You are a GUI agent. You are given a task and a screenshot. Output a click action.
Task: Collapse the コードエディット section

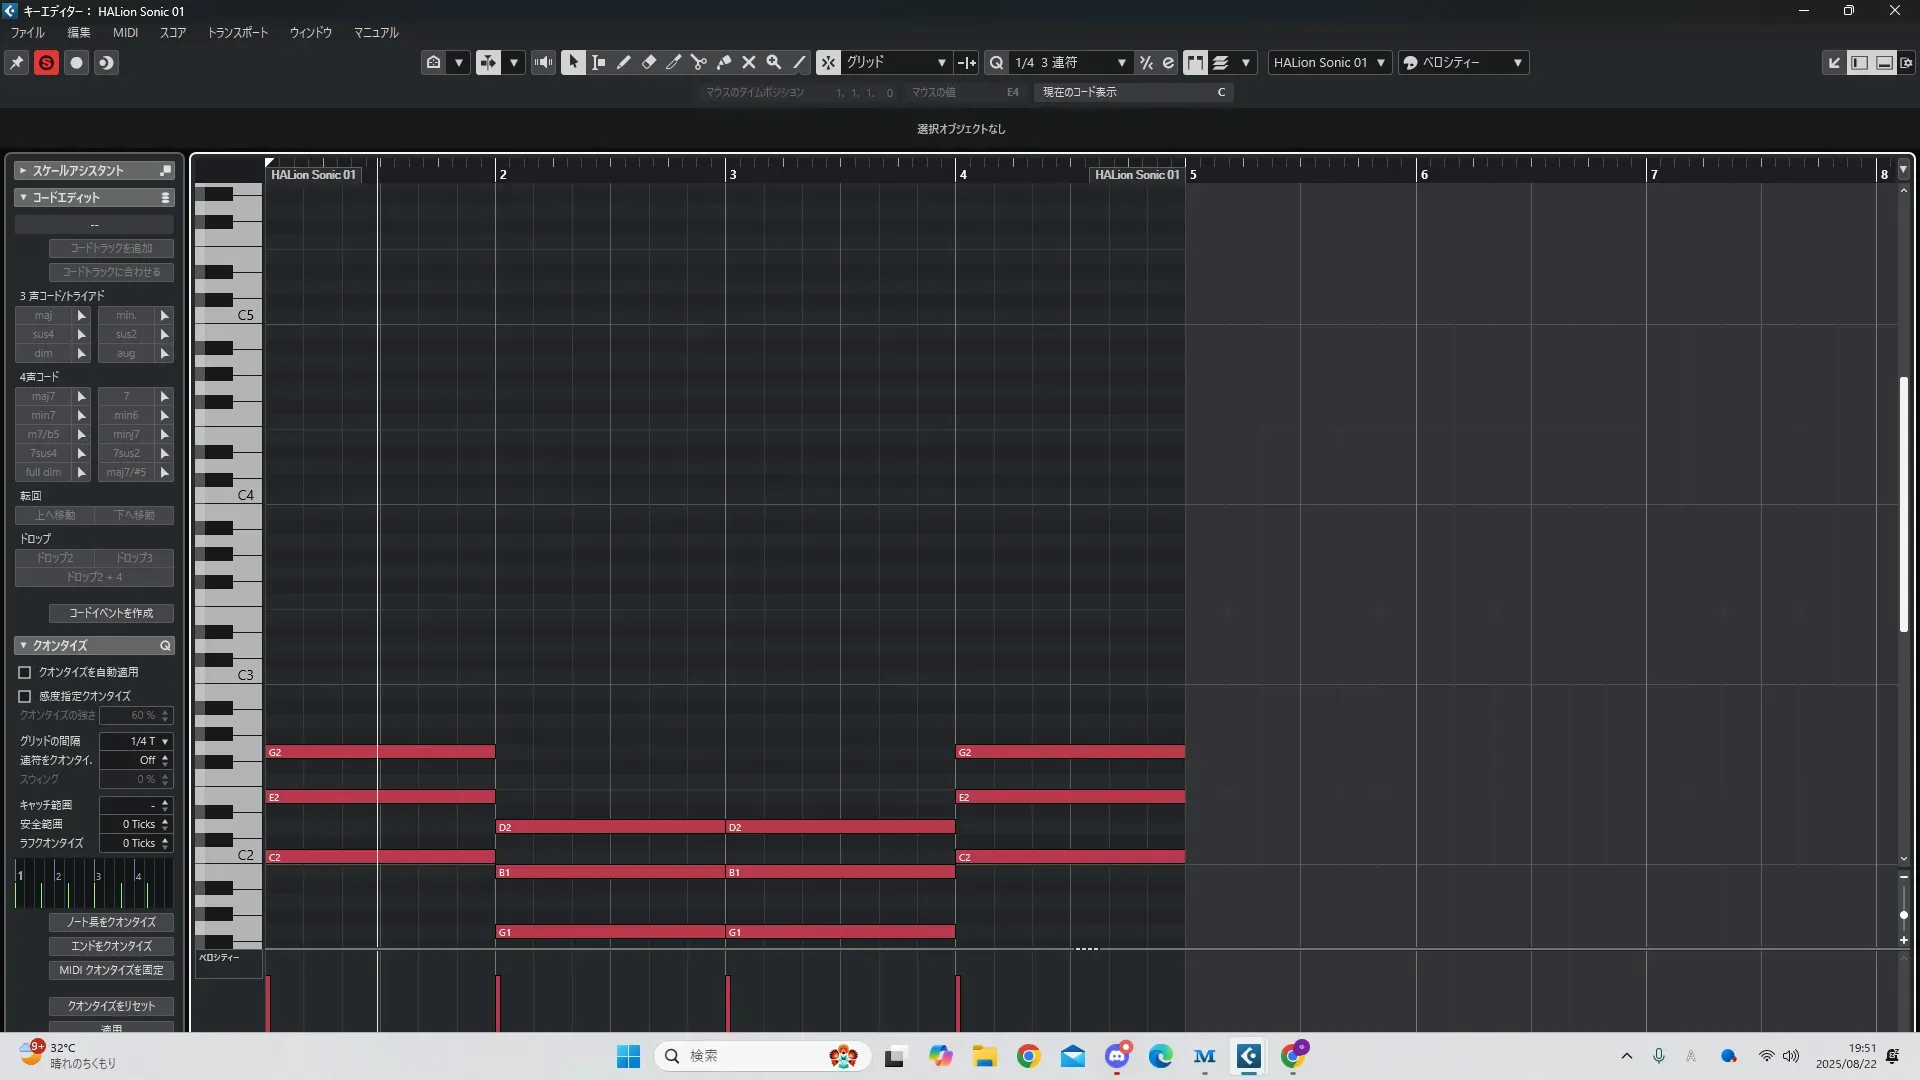tap(23, 198)
